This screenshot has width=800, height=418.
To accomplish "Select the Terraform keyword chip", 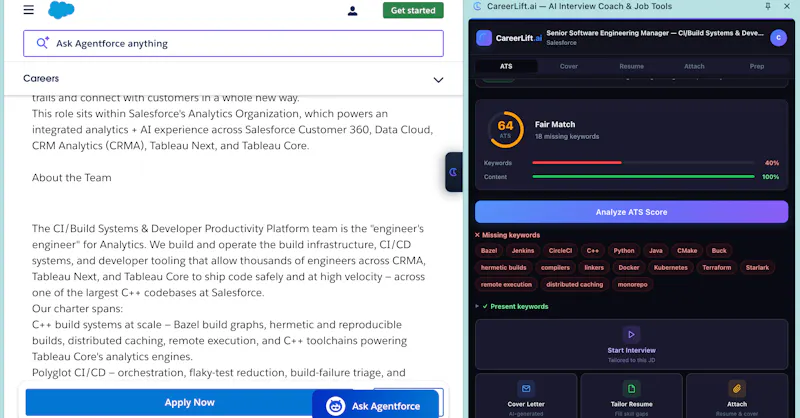I will [717, 267].
